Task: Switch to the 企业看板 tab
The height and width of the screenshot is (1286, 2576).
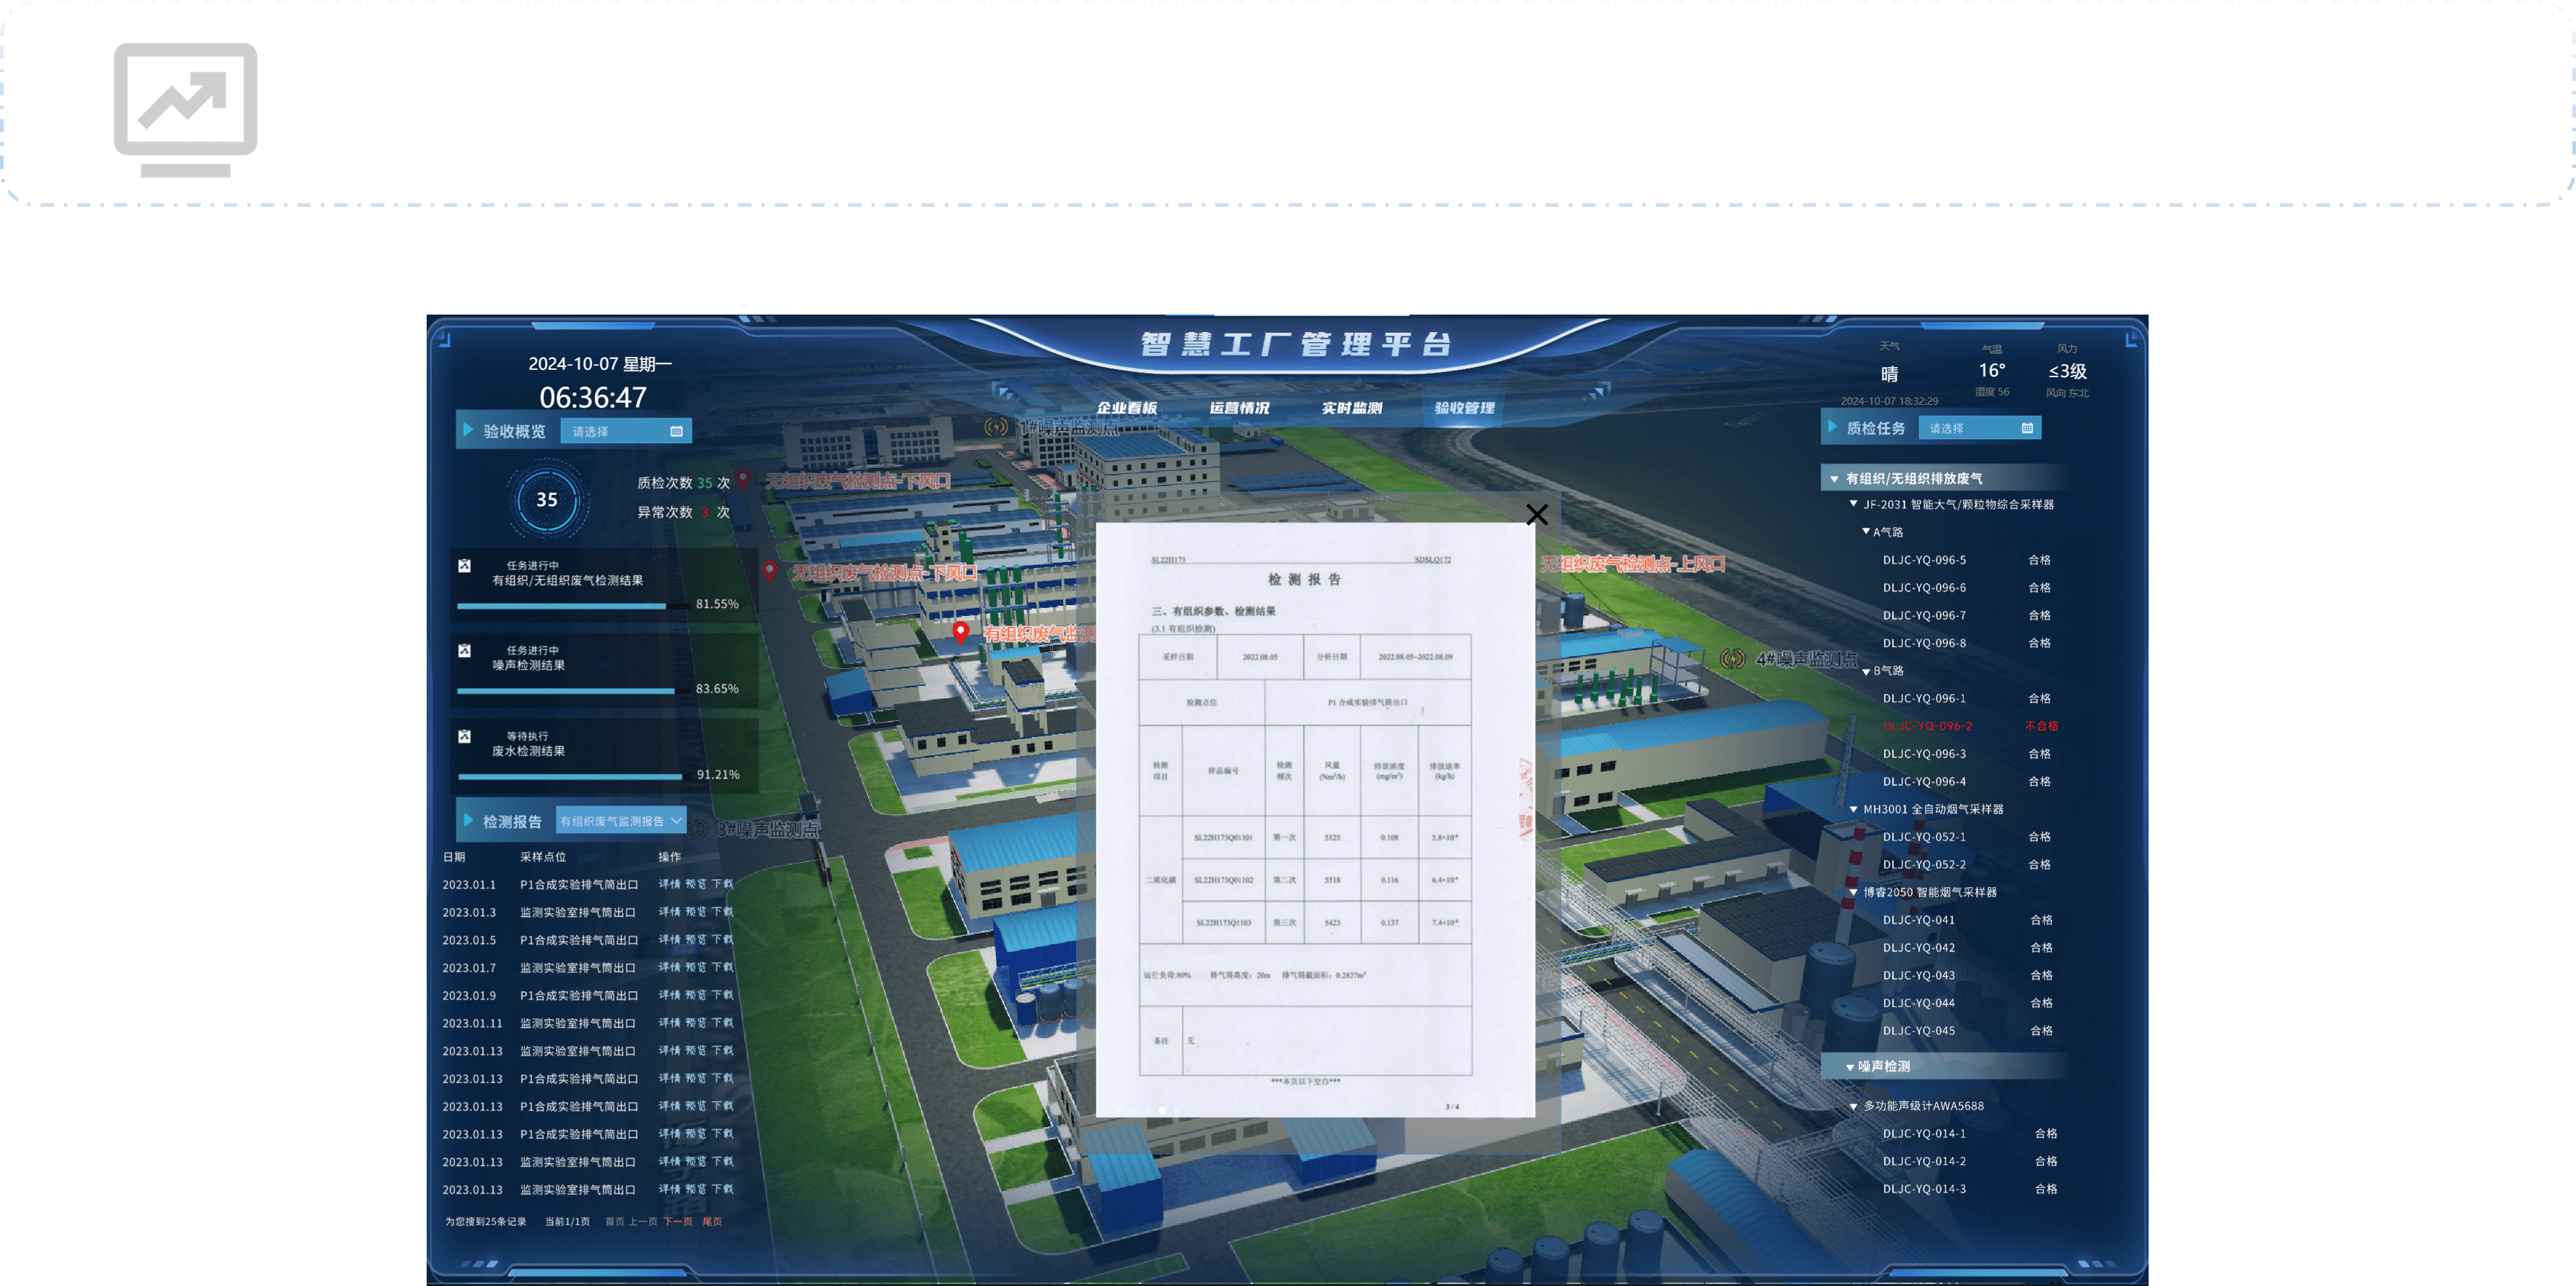Action: 1126,408
